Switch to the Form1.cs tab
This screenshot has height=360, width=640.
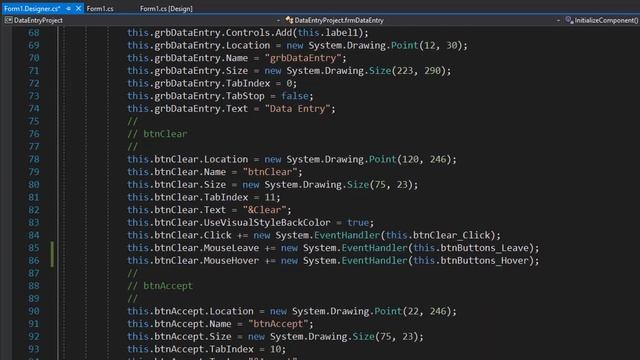pos(100,8)
